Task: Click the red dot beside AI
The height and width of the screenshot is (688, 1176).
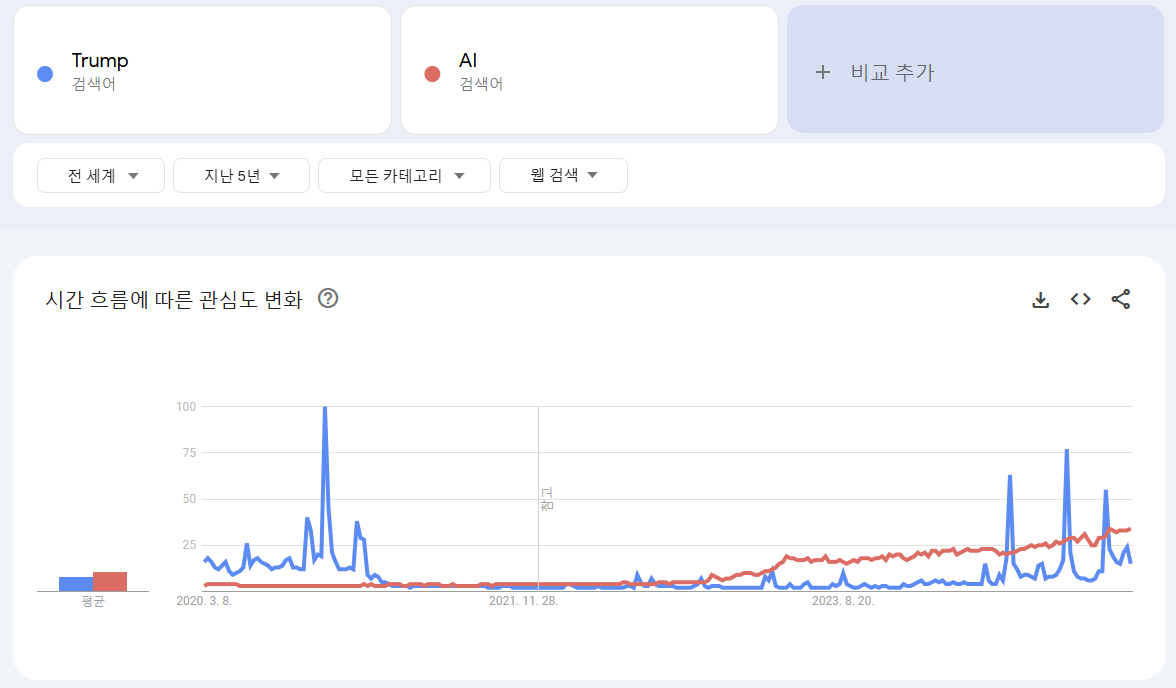Action: 432,73
